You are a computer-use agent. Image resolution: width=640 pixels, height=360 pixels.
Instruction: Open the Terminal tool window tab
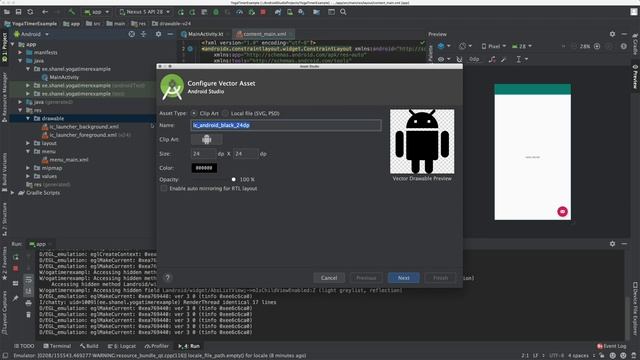pos(57,346)
